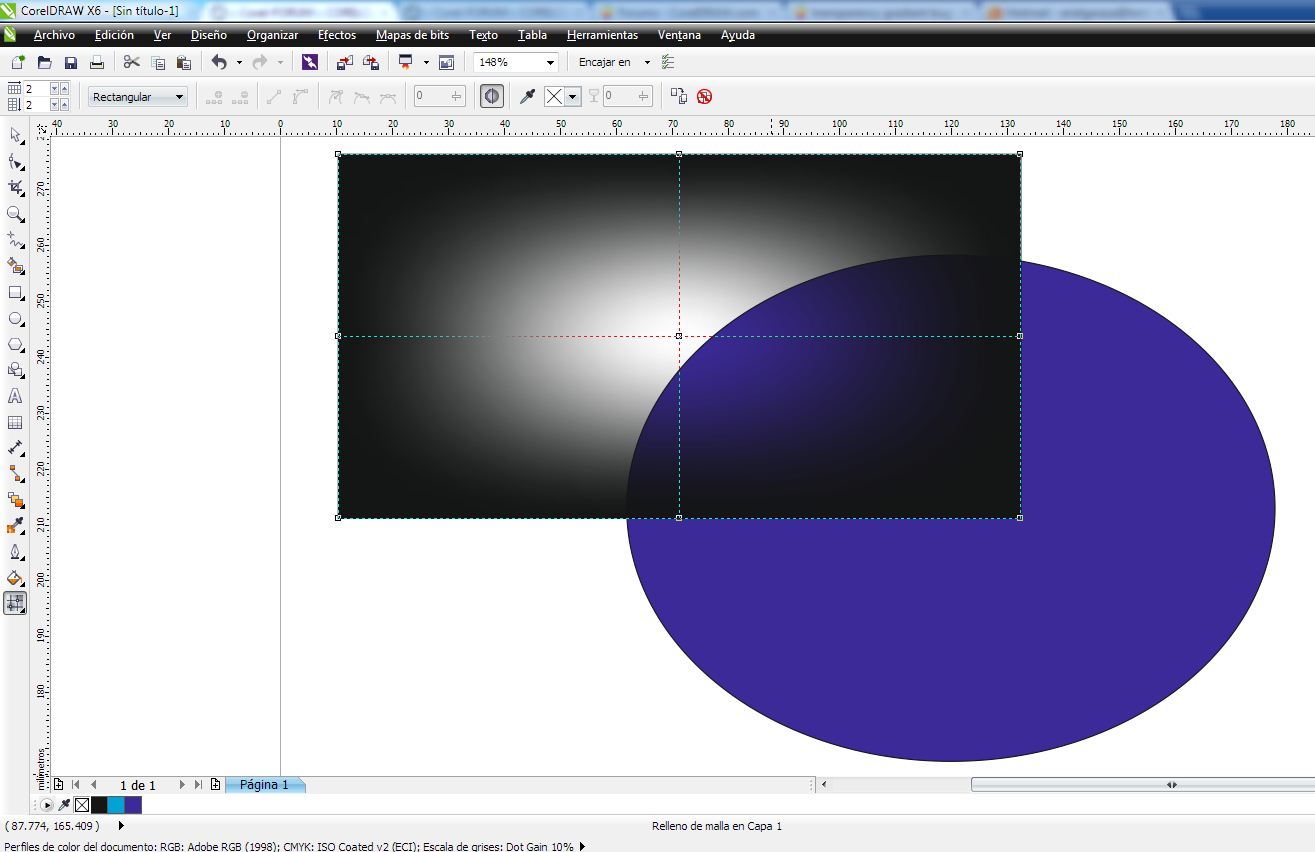This screenshot has height=852, width=1315.
Task: Open the Efectos menu
Action: pos(337,35)
